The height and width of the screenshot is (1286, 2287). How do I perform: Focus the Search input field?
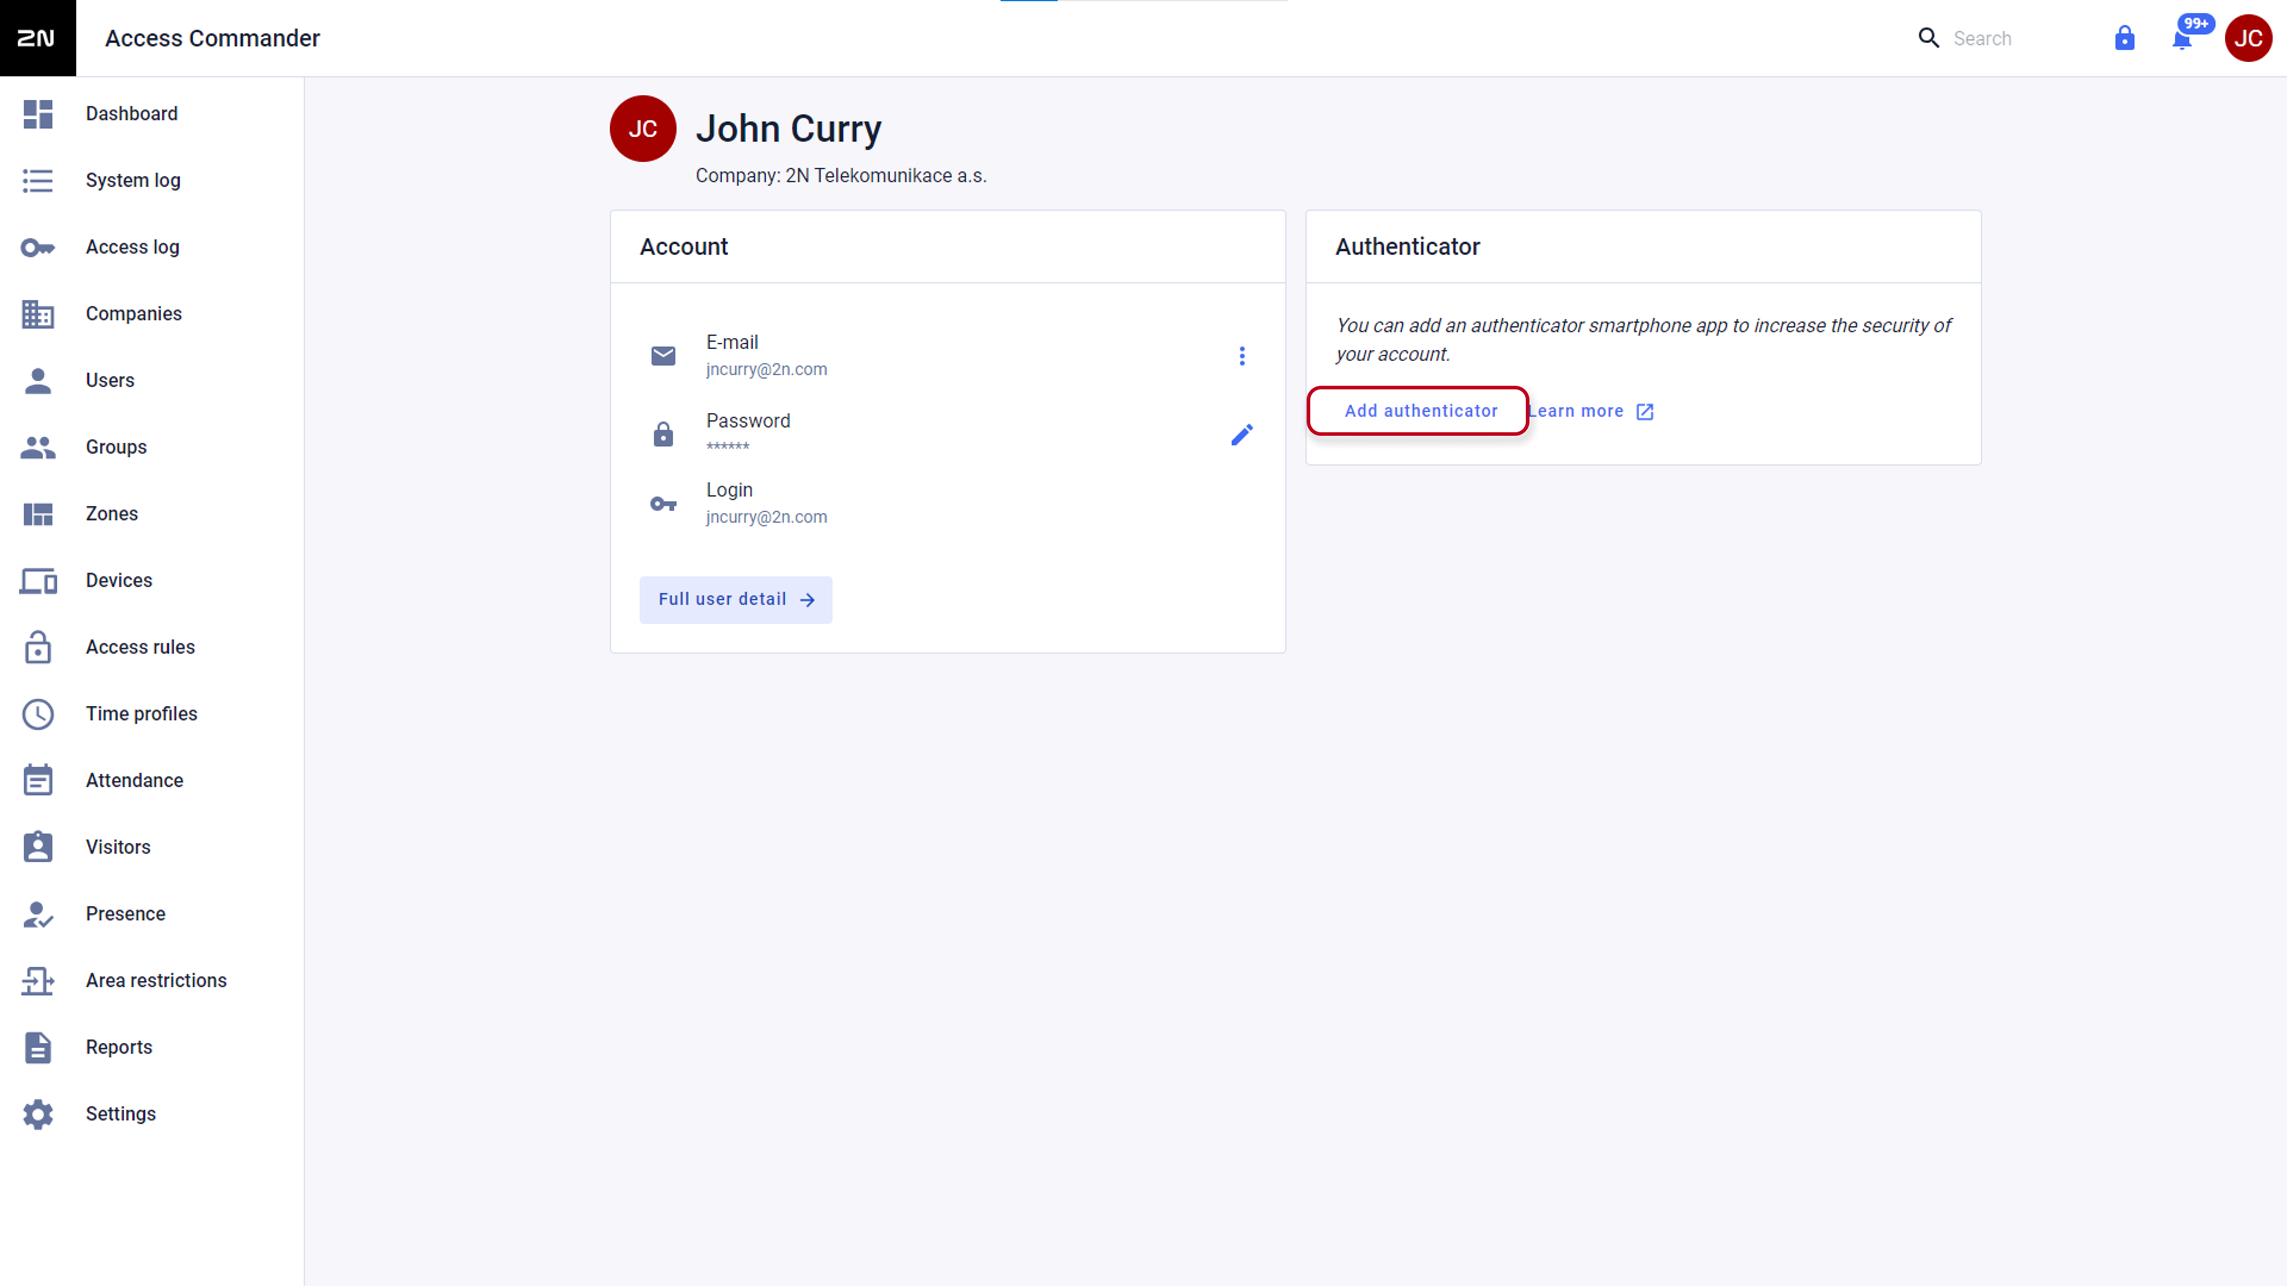(2015, 38)
